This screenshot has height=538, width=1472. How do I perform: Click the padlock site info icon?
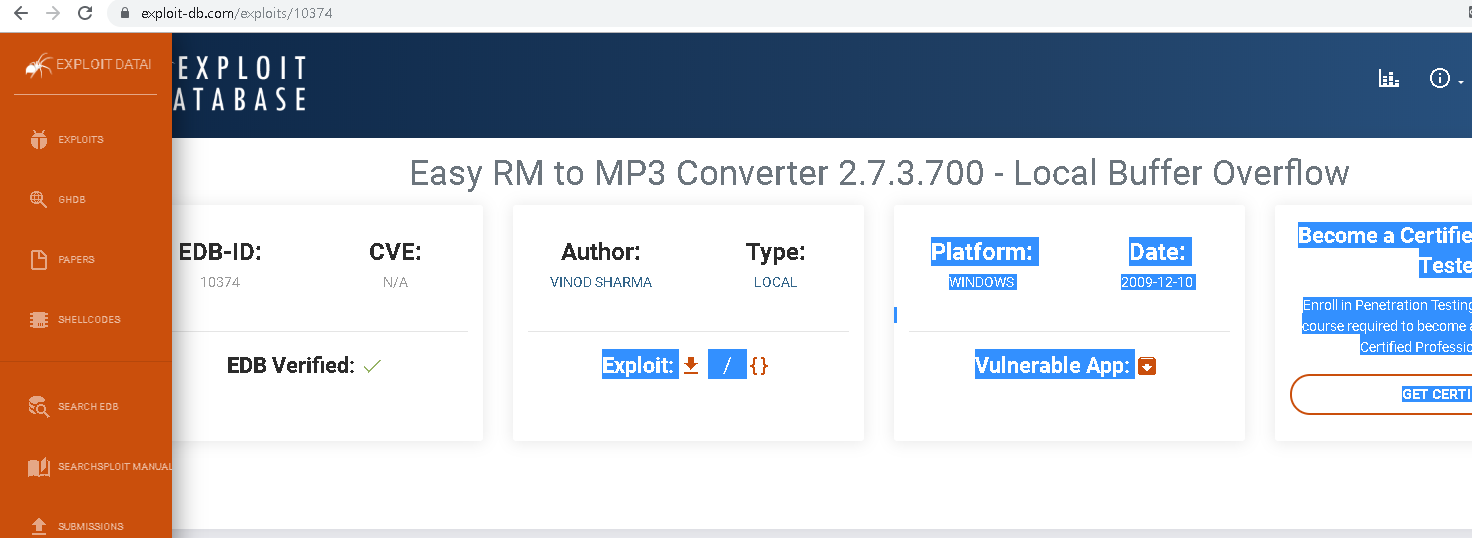pos(125,14)
